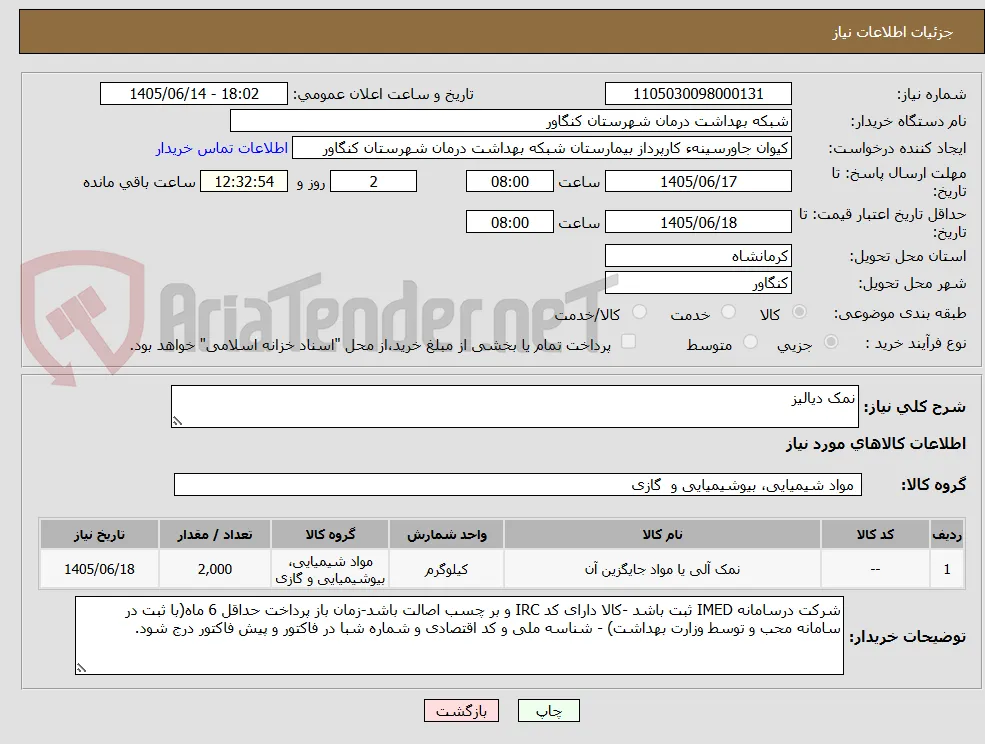Click the price validity hour field
Viewport: 985px width, 744px height.
[509, 222]
